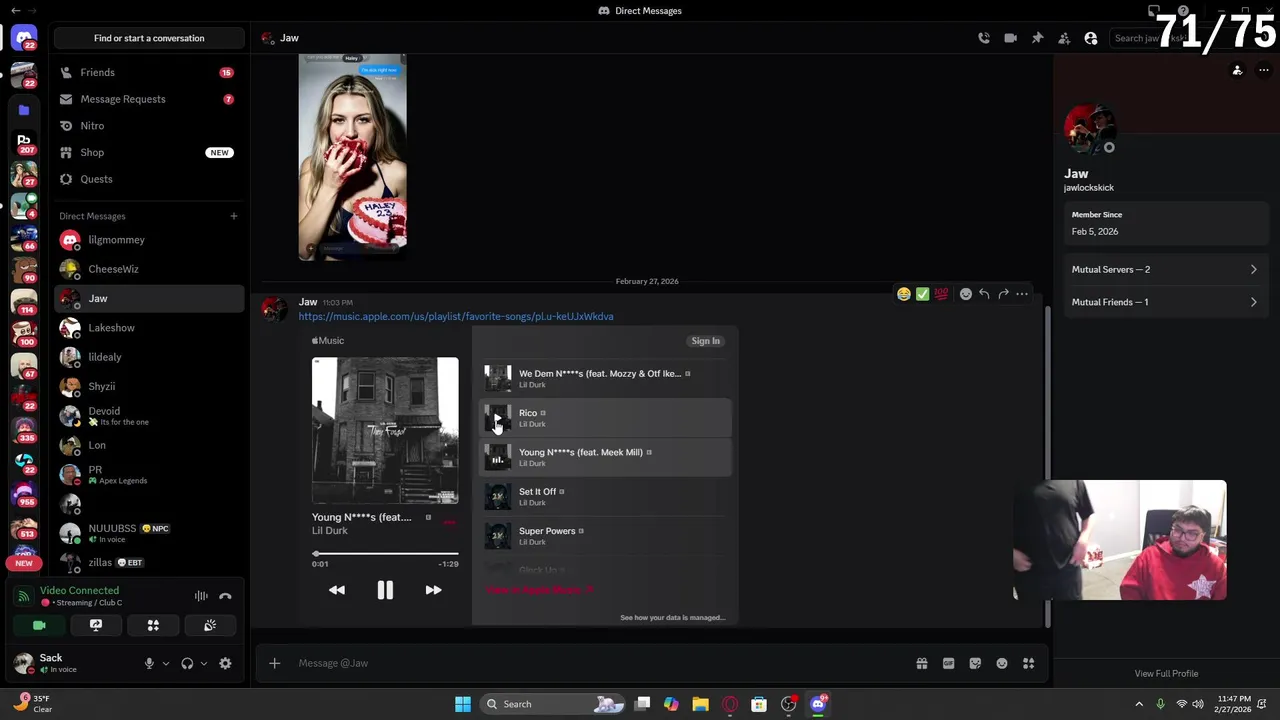This screenshot has width=1280, height=720.
Task: Open the Shop page
Action: click(x=149, y=152)
